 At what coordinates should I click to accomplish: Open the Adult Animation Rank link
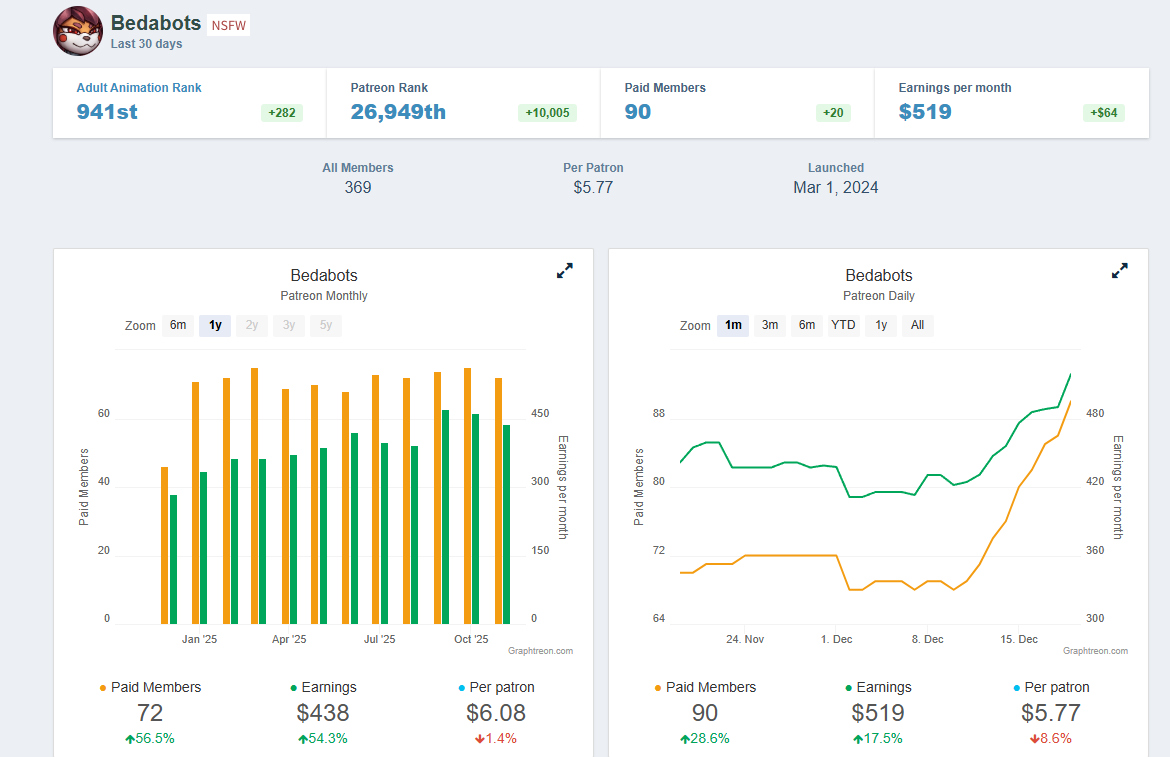tap(139, 87)
